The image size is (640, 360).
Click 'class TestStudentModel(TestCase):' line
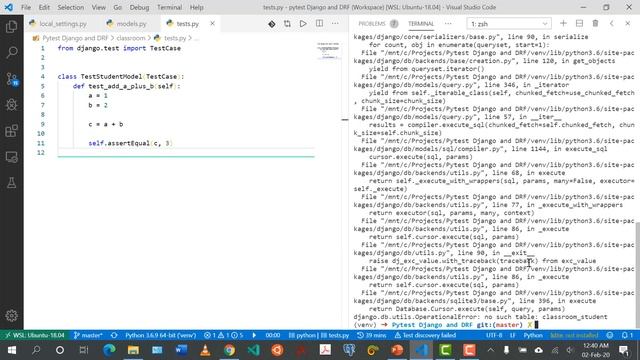(121, 77)
